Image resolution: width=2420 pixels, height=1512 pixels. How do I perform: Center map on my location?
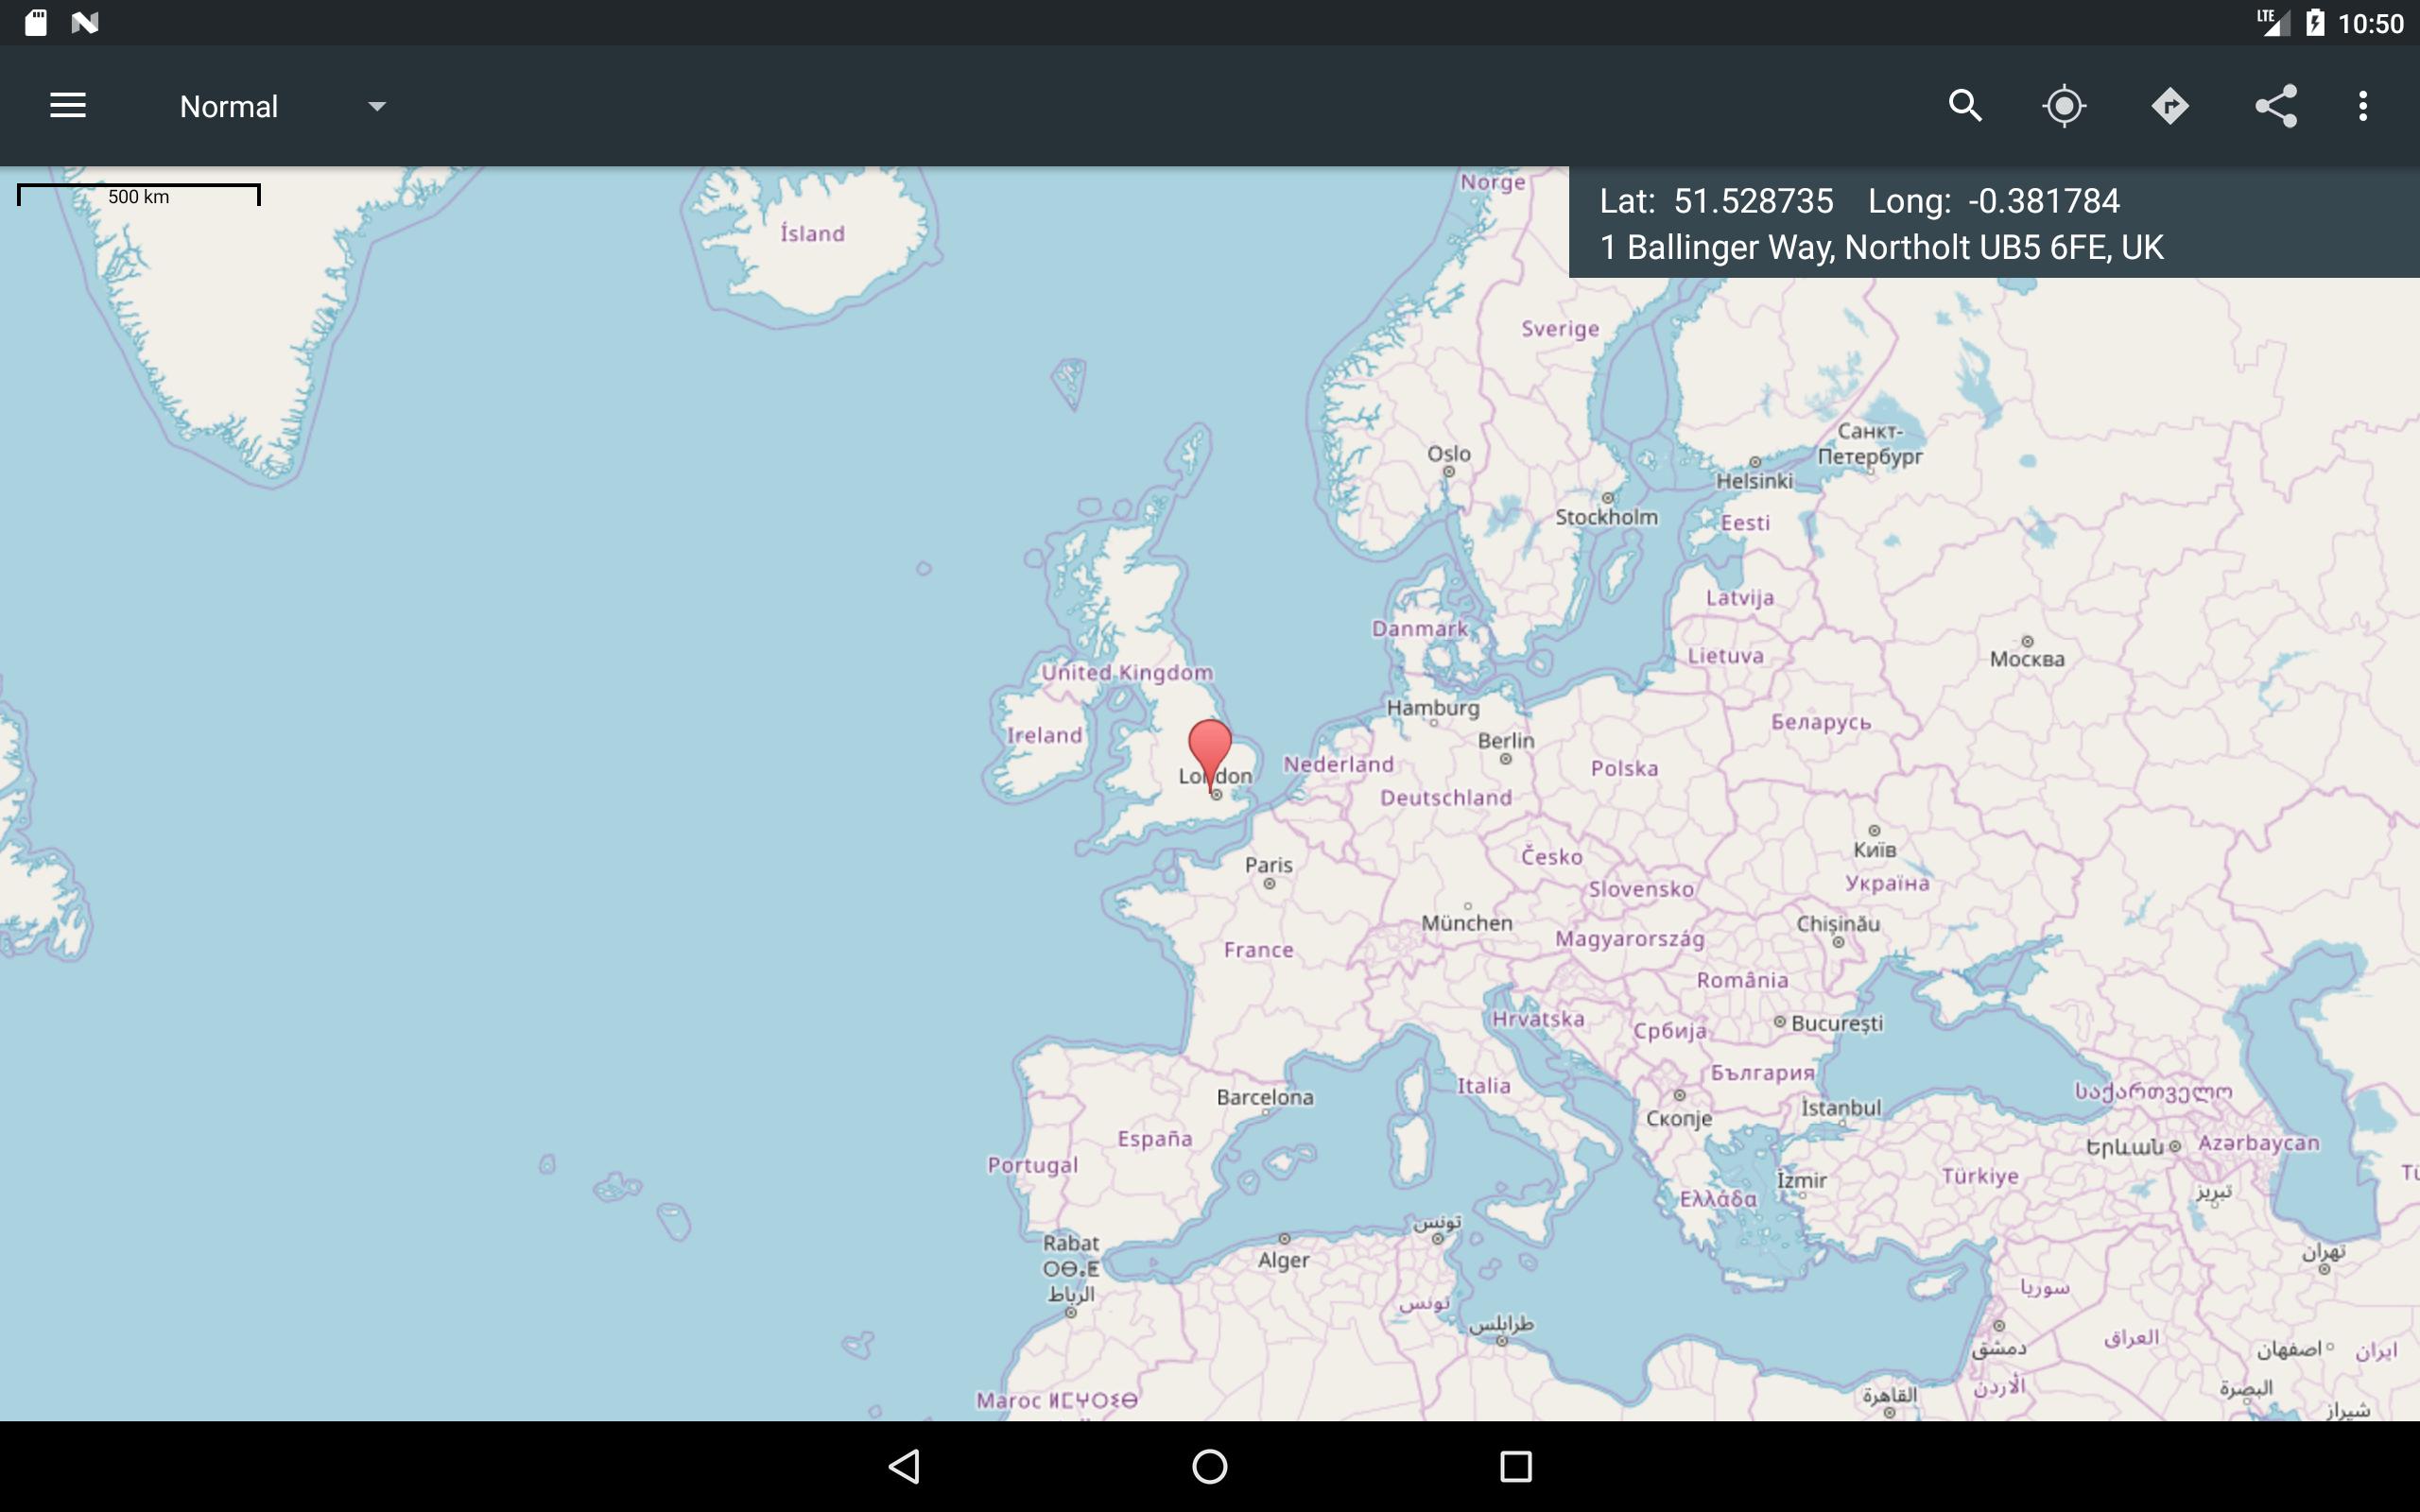click(2064, 106)
